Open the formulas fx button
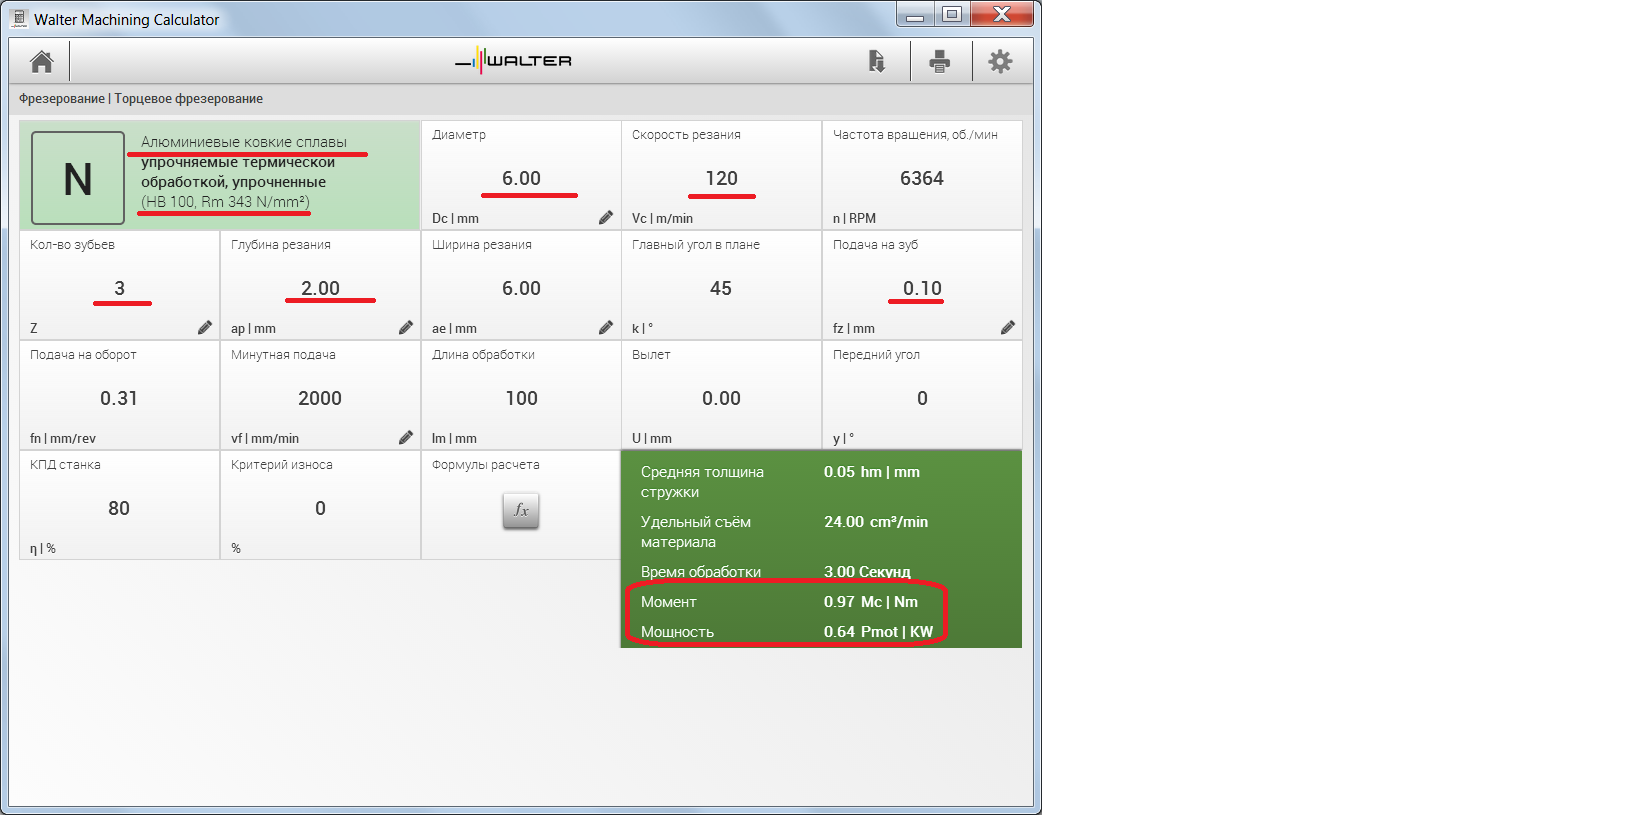Screen dimensions: 1637x815 pos(521,510)
